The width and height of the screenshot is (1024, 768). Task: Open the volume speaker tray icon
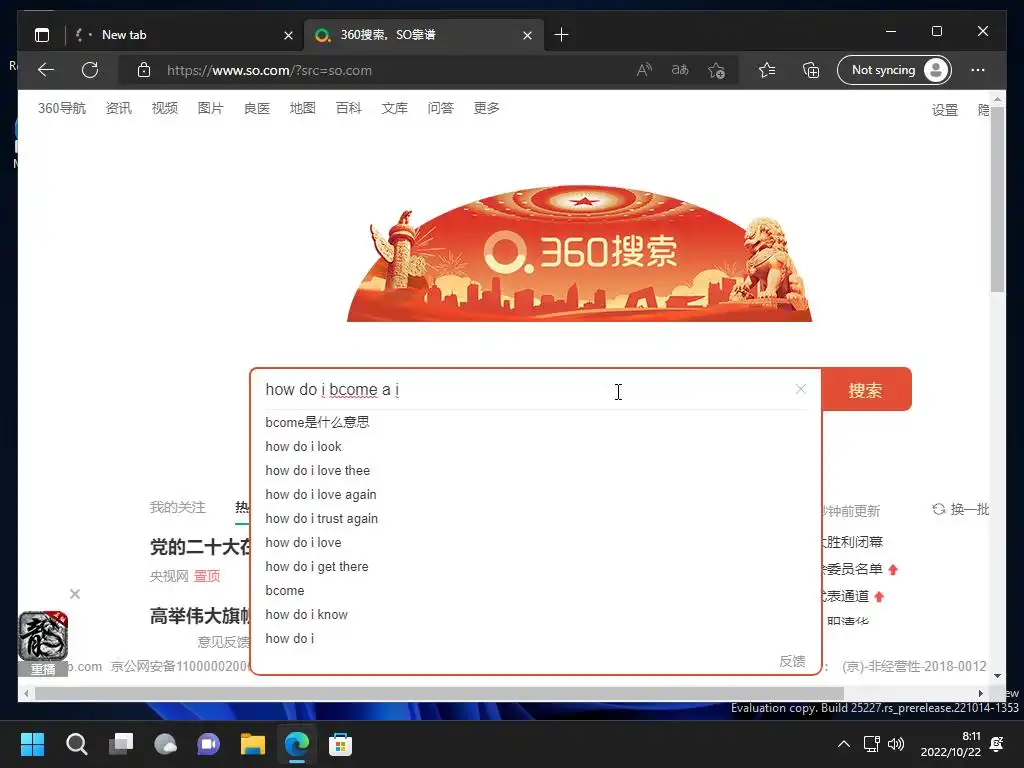coord(896,744)
